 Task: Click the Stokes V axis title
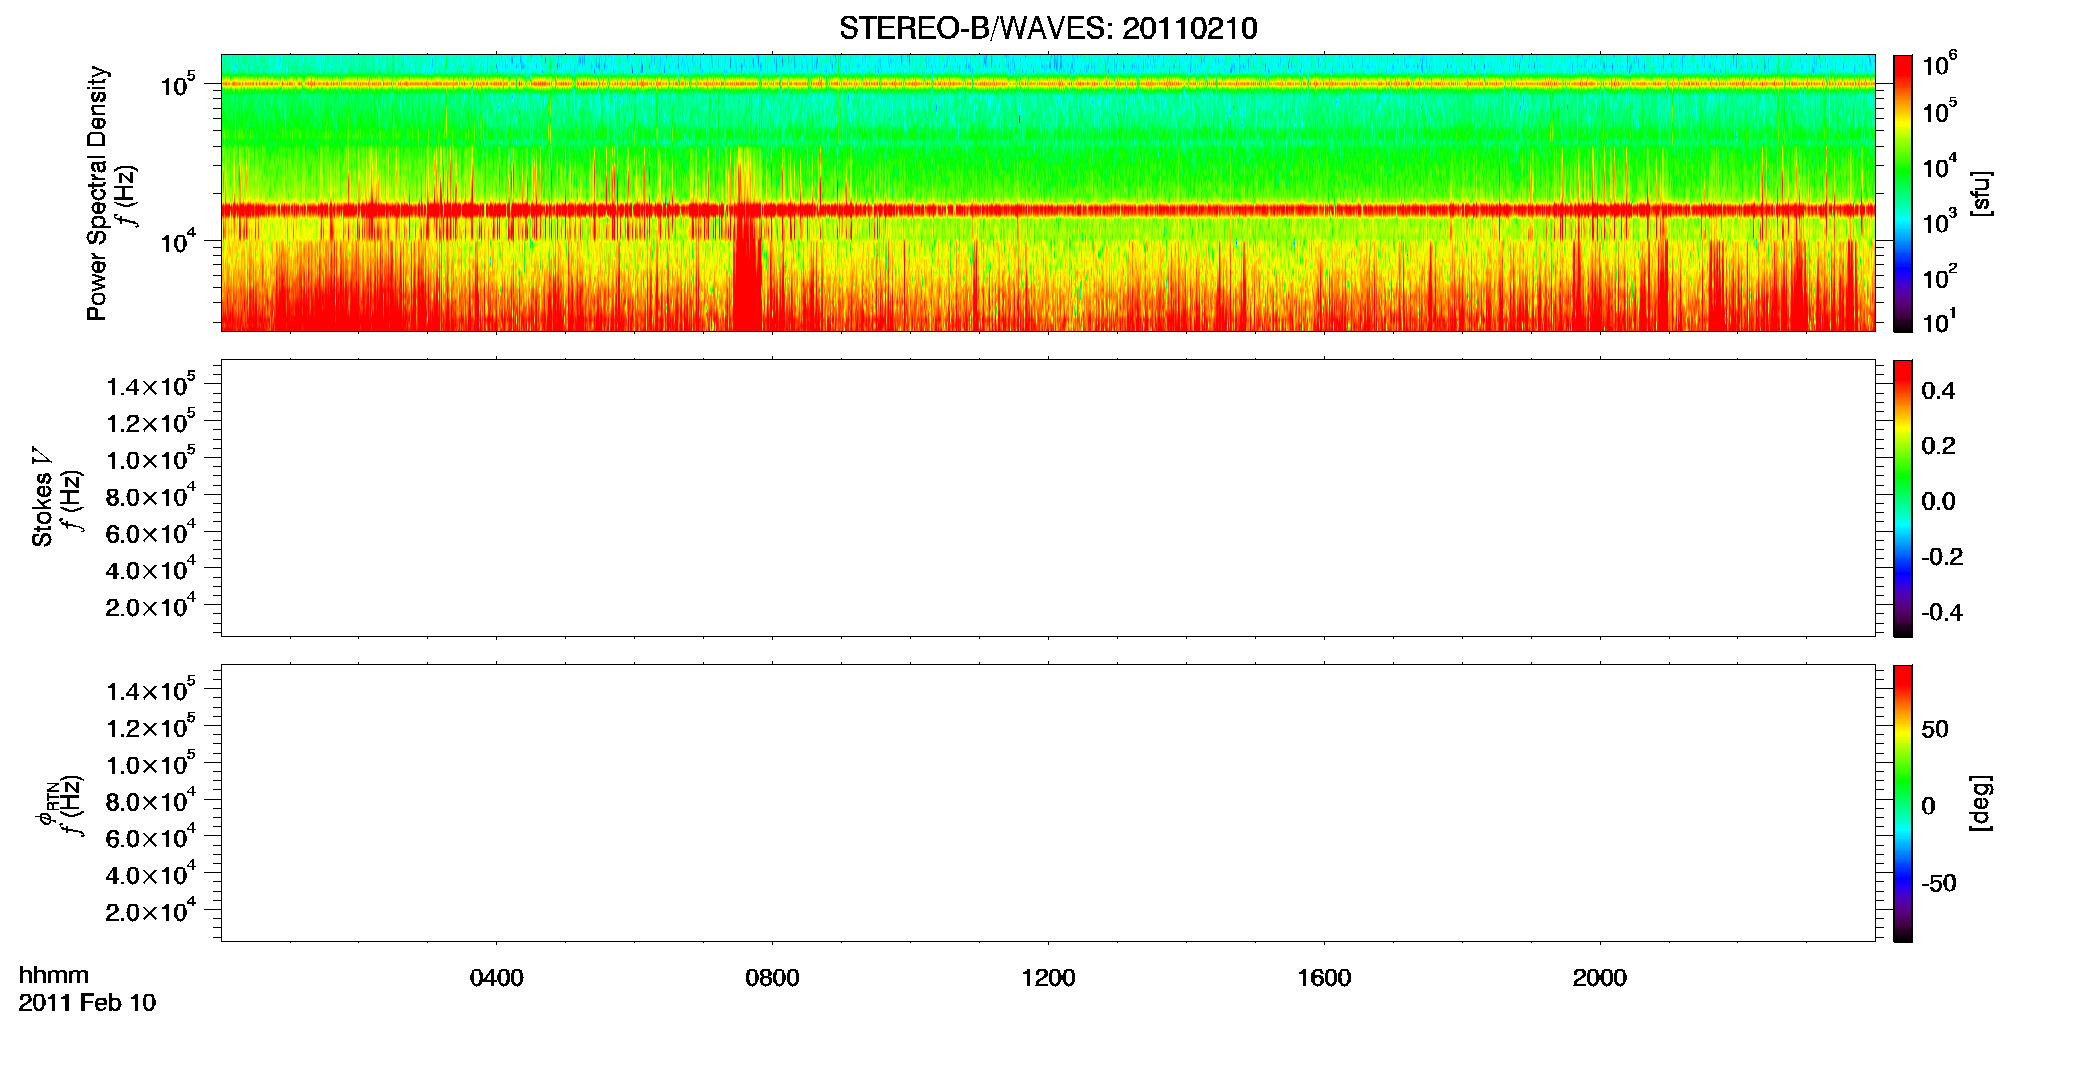point(42,498)
